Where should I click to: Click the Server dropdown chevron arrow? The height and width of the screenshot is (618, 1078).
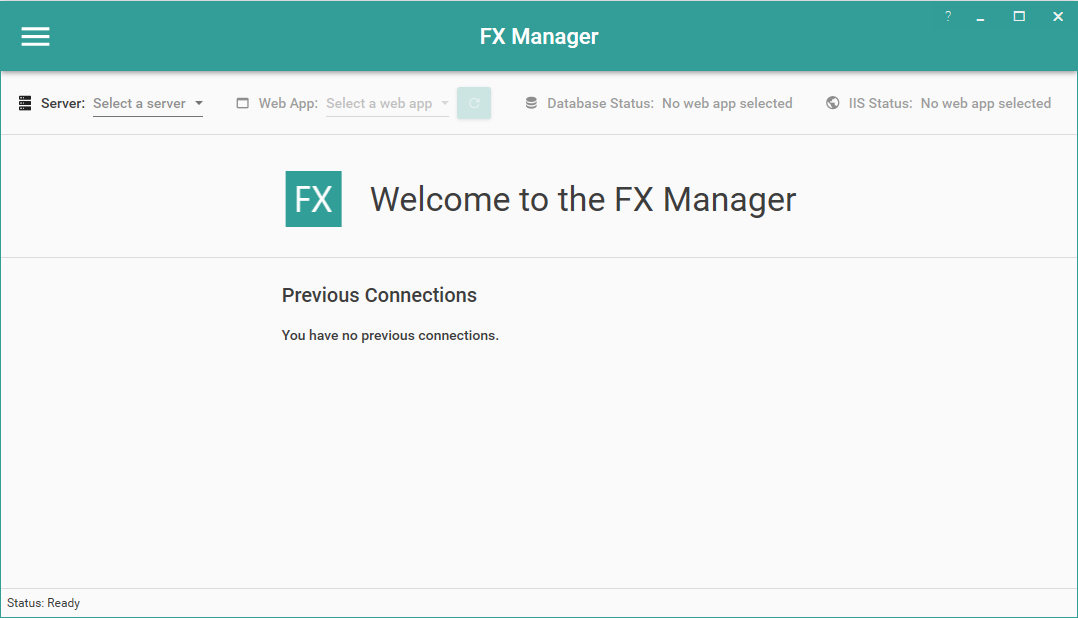point(199,102)
